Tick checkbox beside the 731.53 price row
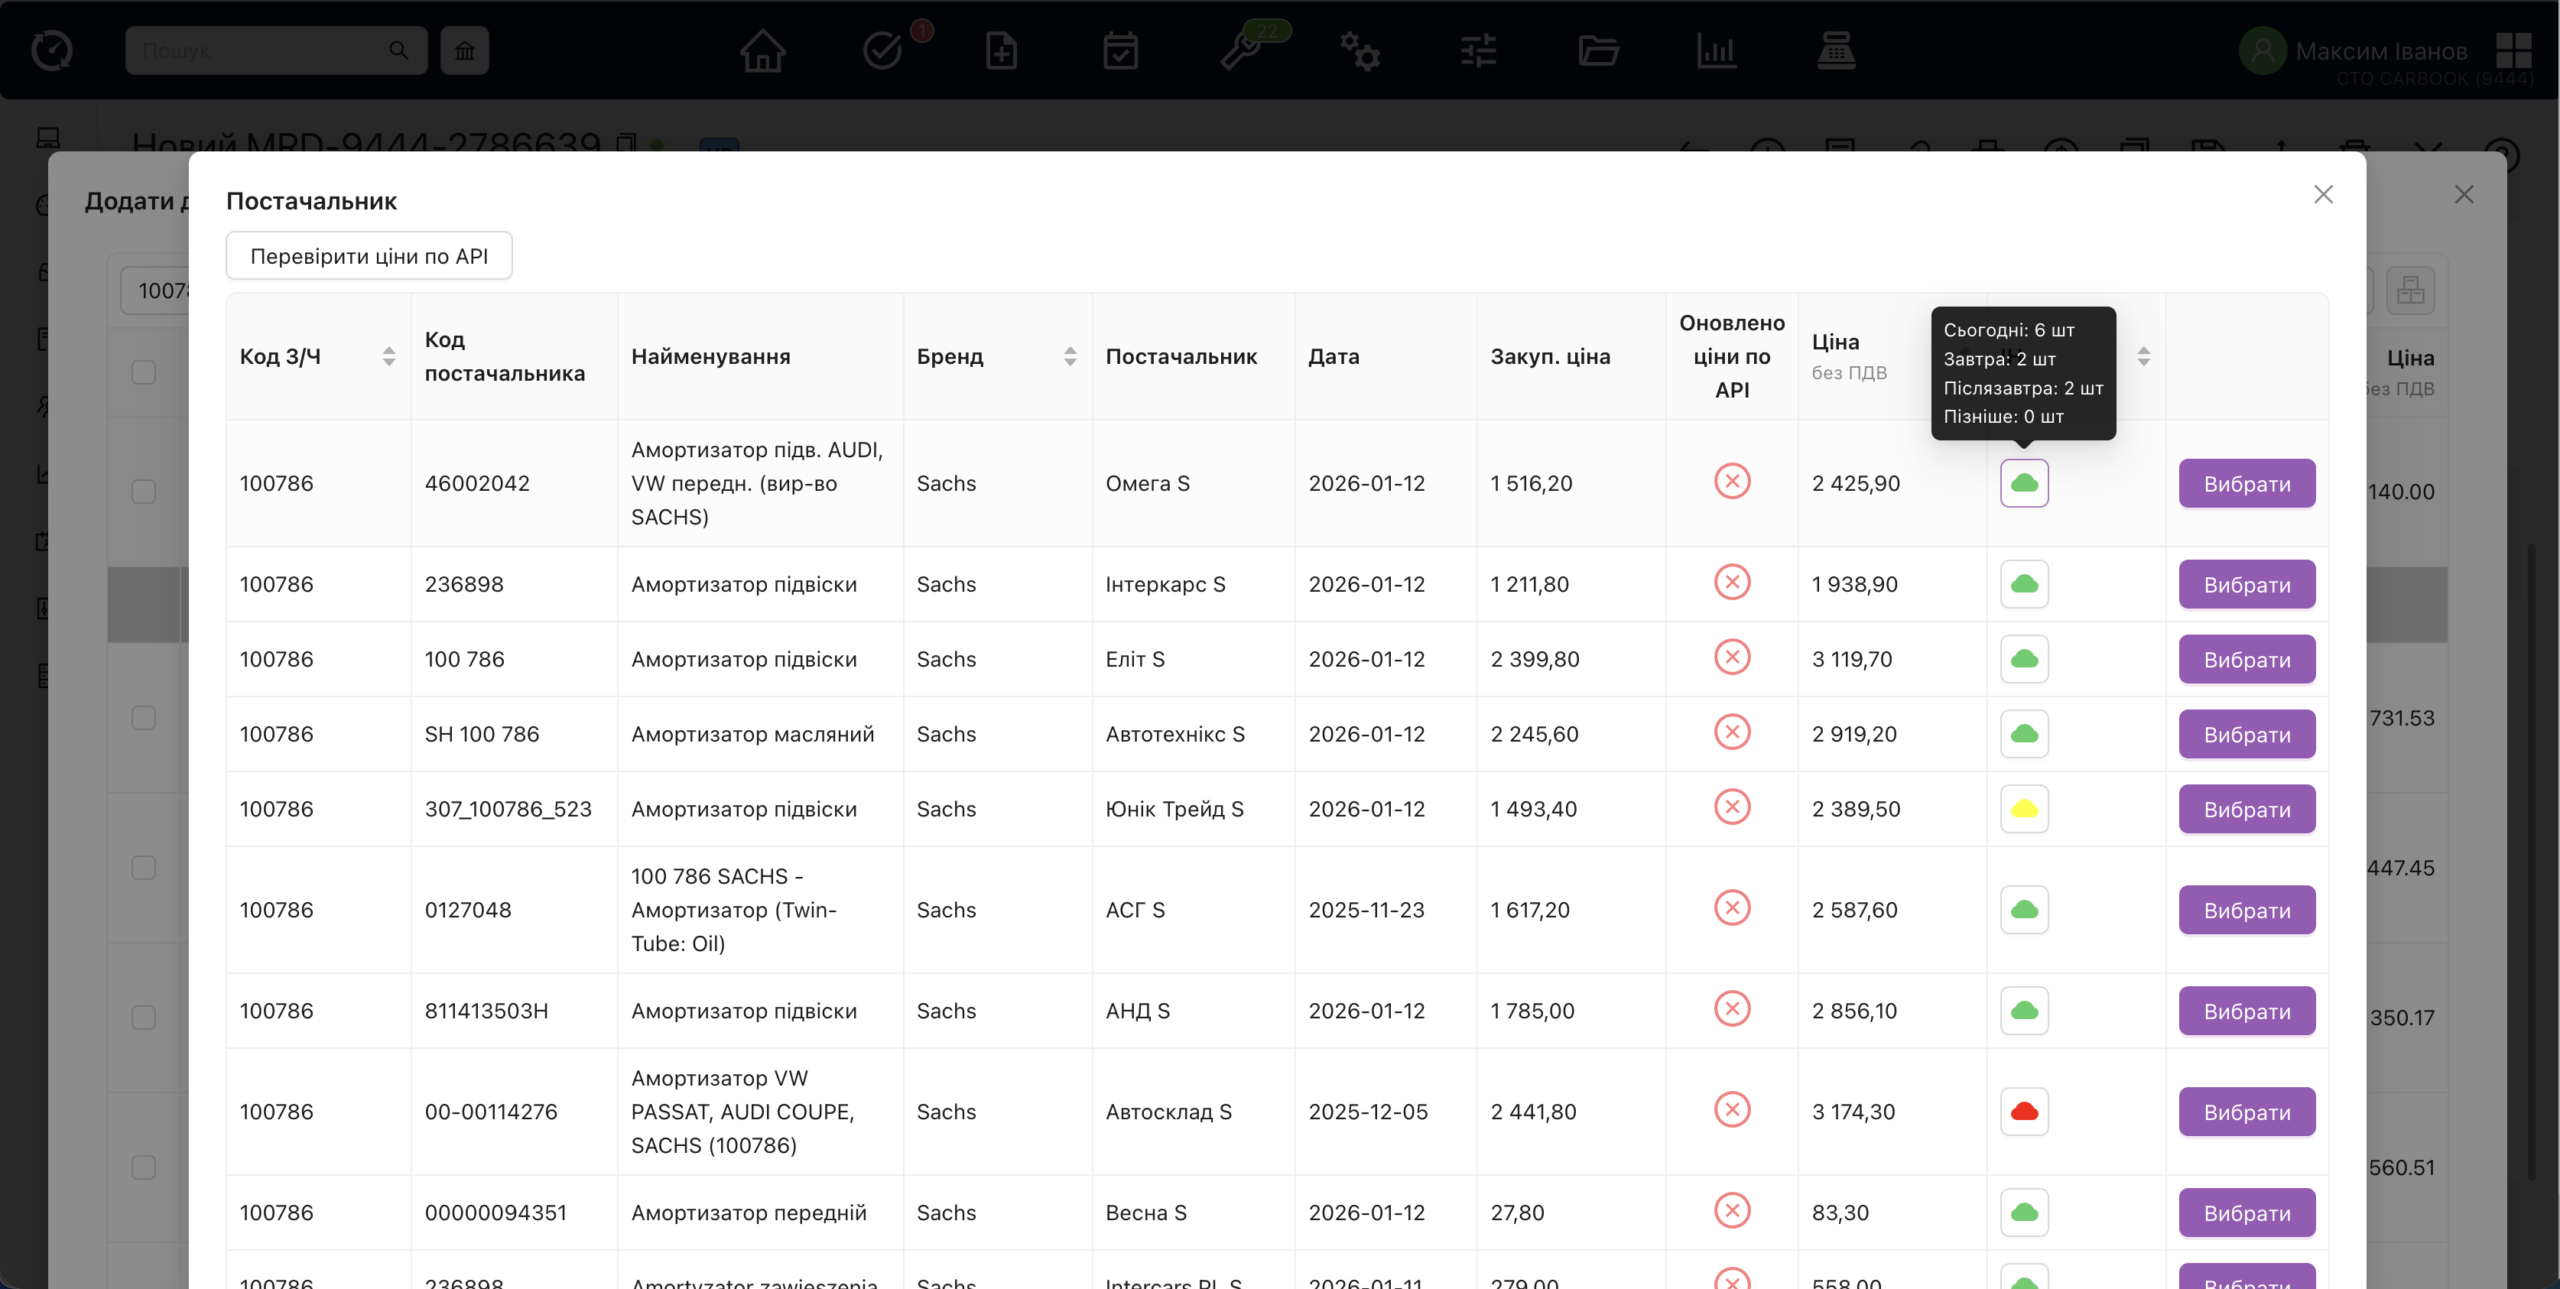 click(144, 718)
